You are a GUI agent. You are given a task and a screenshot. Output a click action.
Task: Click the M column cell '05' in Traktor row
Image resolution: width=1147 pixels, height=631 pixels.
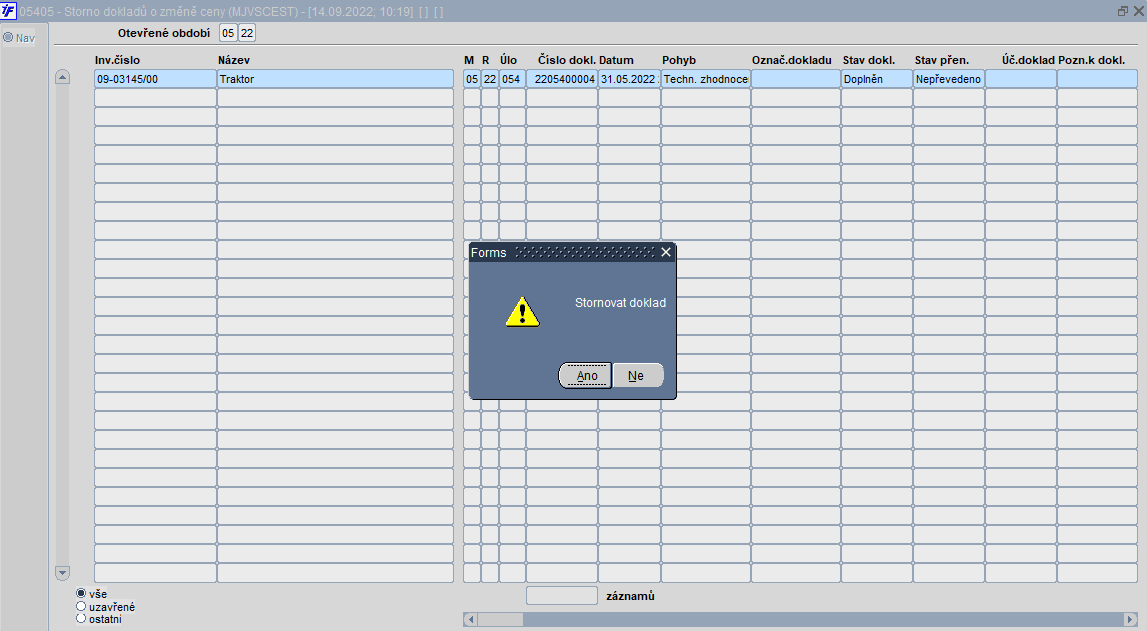tap(472, 79)
